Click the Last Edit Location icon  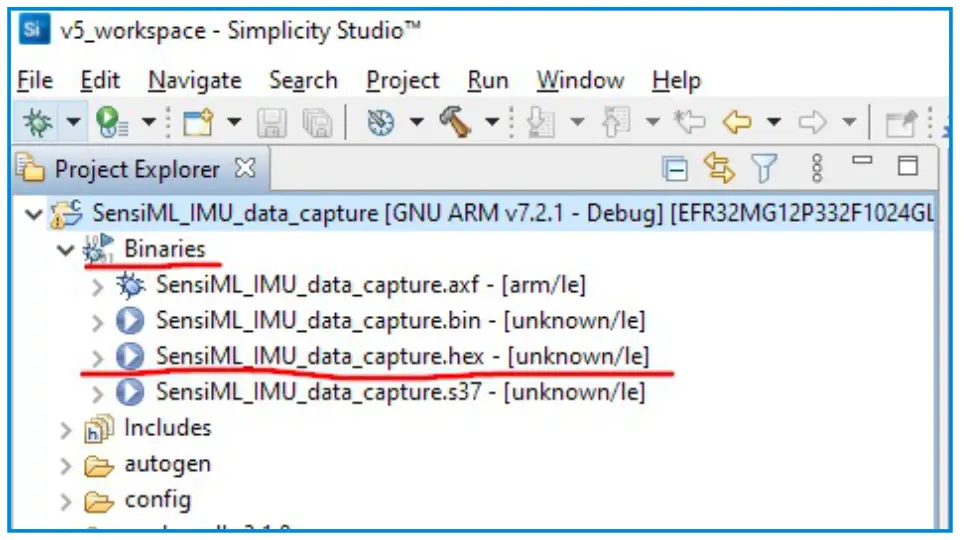(689, 121)
